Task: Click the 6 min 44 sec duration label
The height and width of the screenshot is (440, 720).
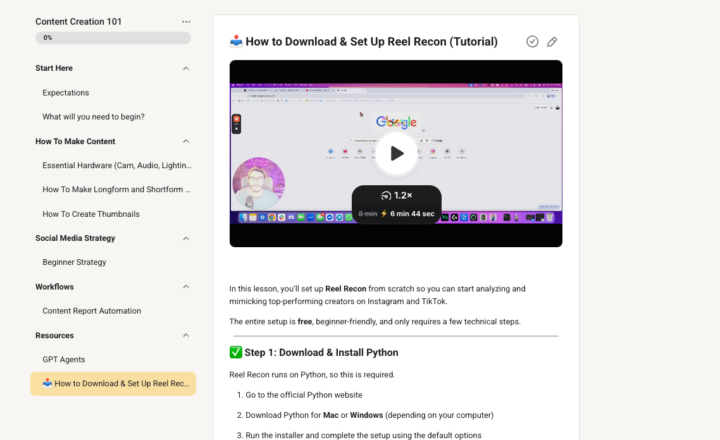Action: [412, 214]
